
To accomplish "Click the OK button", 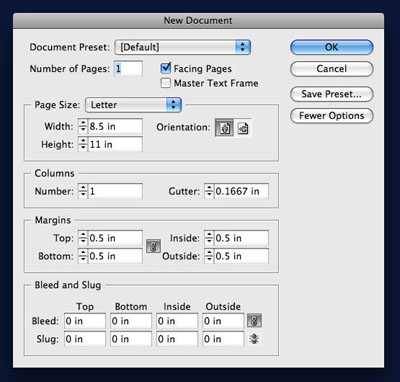I will [x=332, y=47].
